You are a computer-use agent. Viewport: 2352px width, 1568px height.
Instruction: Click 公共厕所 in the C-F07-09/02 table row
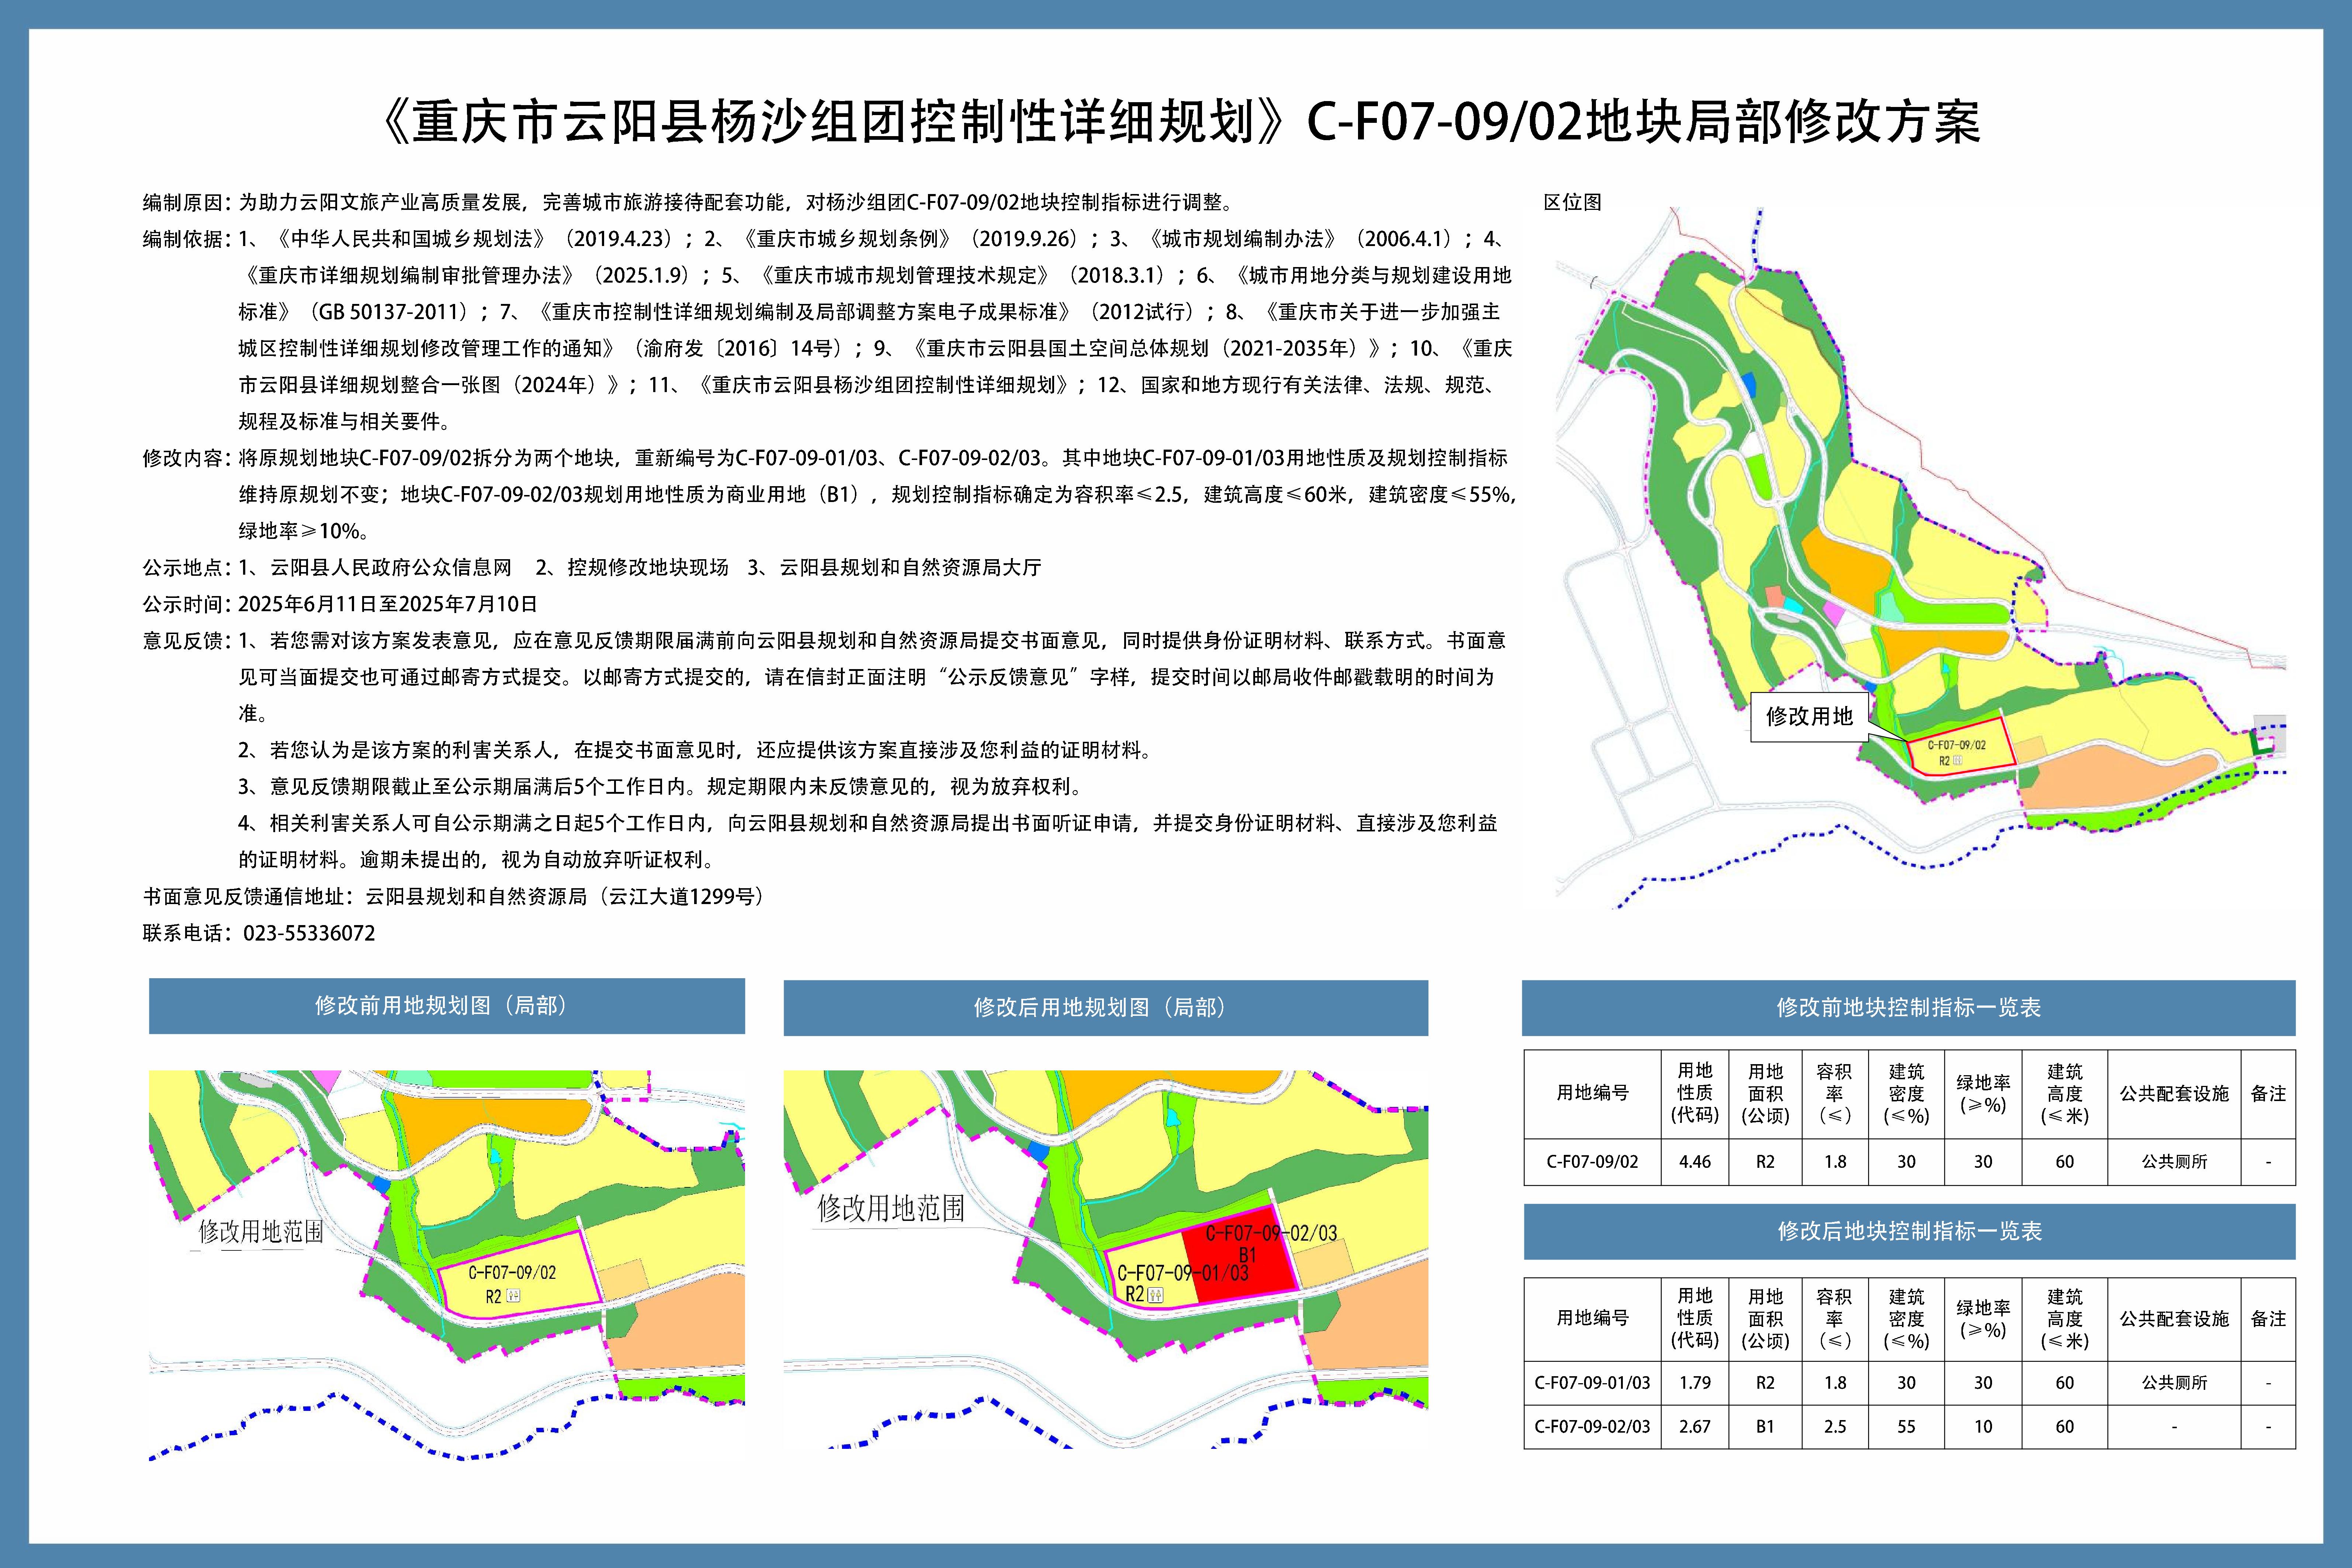click(x=2174, y=1162)
